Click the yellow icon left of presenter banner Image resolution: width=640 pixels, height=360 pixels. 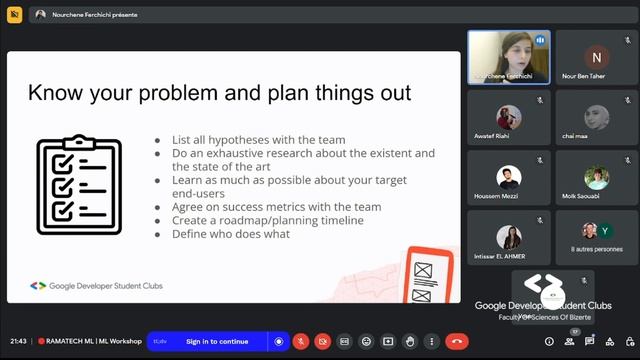tap(15, 15)
